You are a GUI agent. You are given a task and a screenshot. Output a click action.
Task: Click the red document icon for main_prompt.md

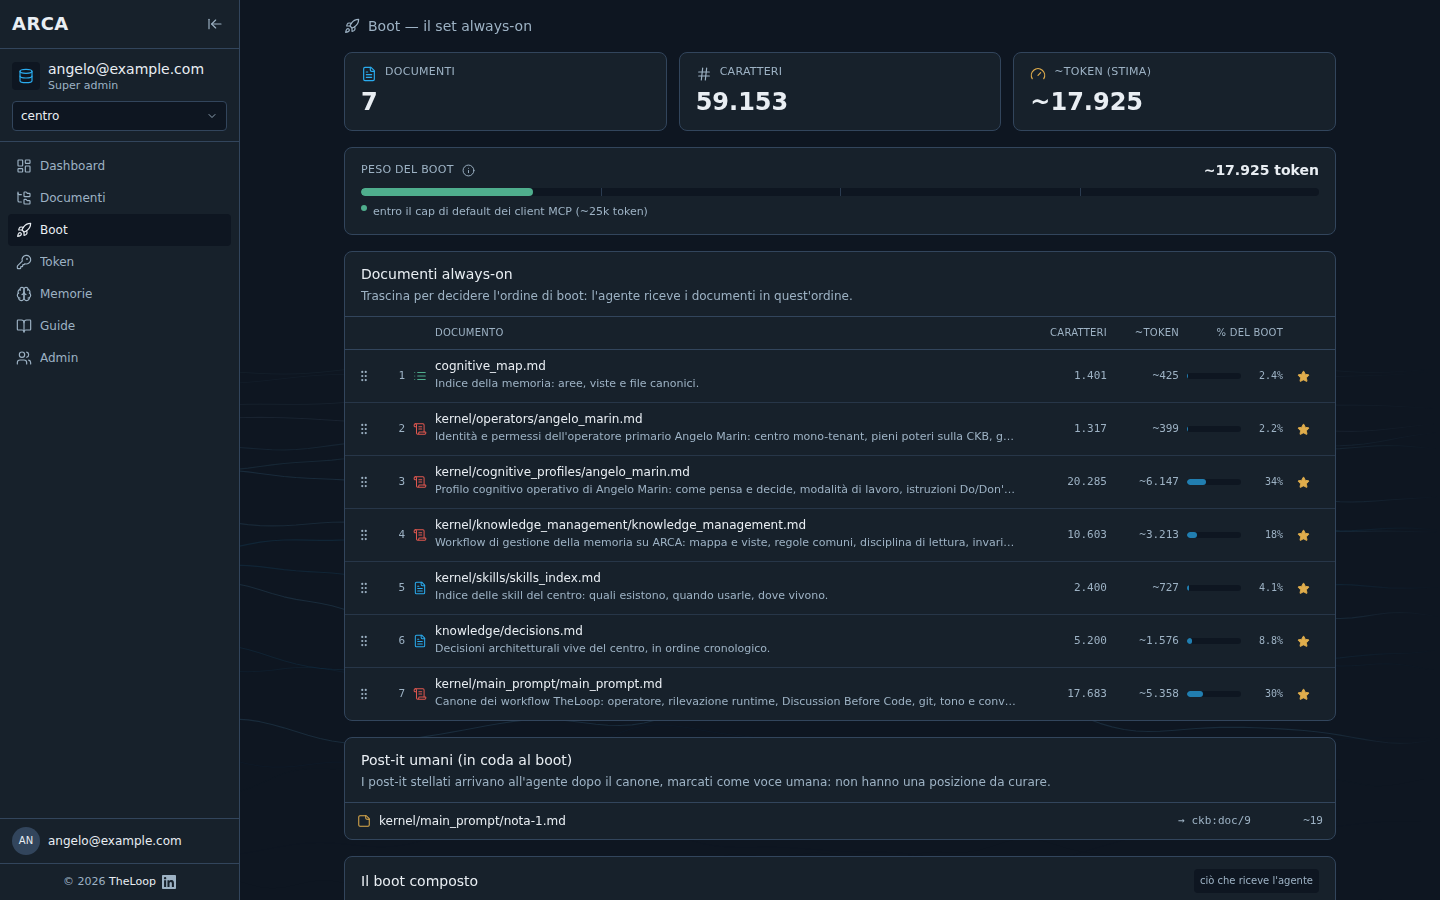420,694
